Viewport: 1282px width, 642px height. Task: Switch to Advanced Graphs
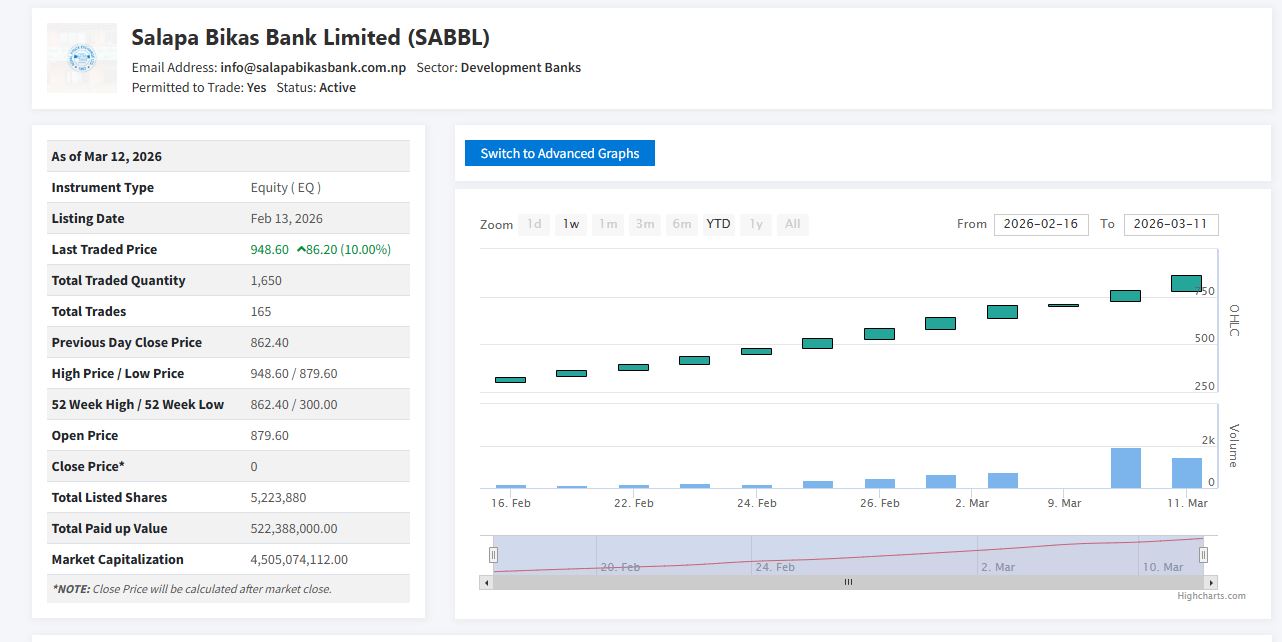[x=559, y=153]
